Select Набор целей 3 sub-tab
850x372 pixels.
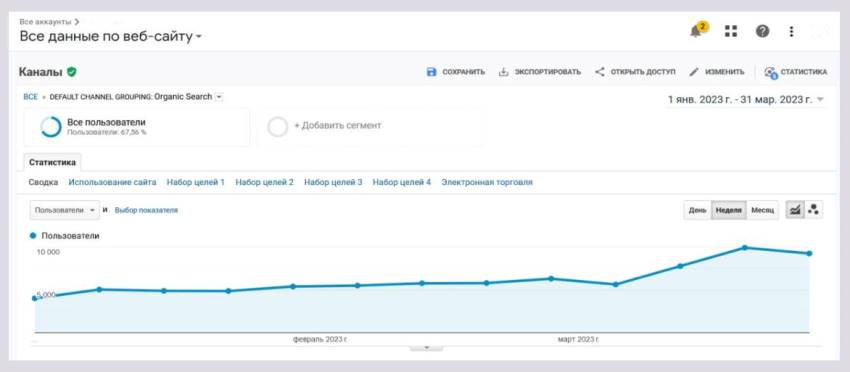coord(333,182)
